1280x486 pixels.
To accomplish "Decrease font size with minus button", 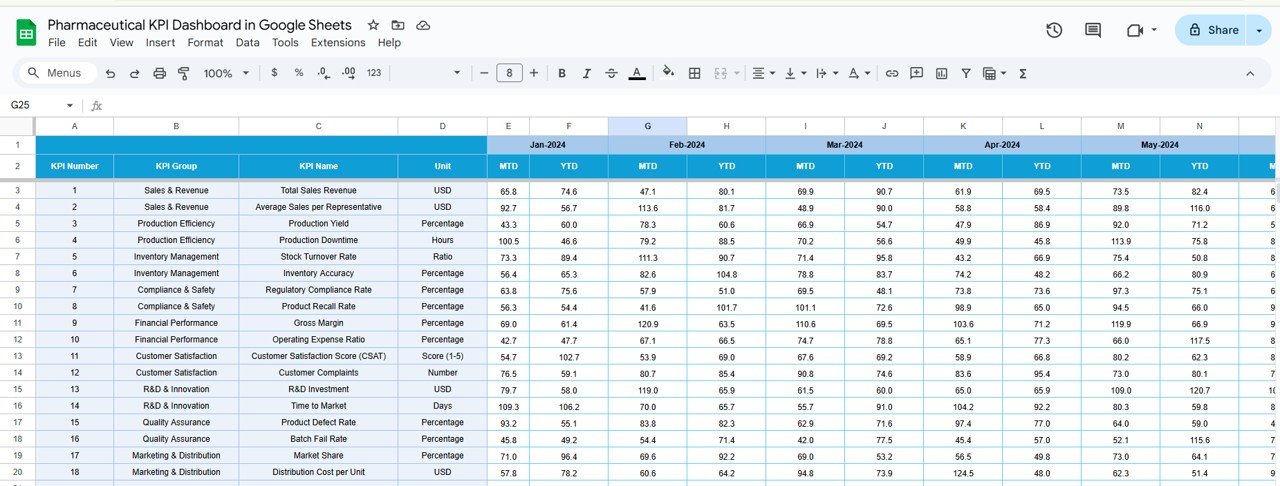I will 484,73.
